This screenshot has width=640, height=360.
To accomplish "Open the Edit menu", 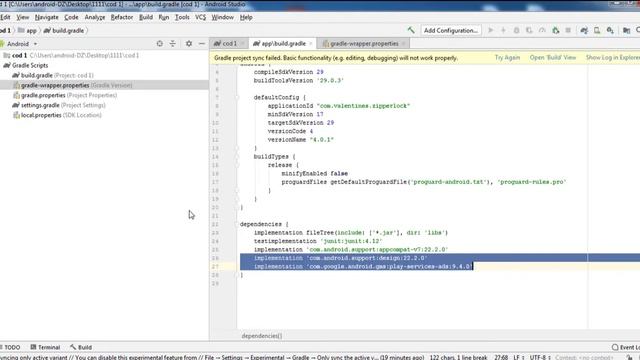I will coord(5,17).
